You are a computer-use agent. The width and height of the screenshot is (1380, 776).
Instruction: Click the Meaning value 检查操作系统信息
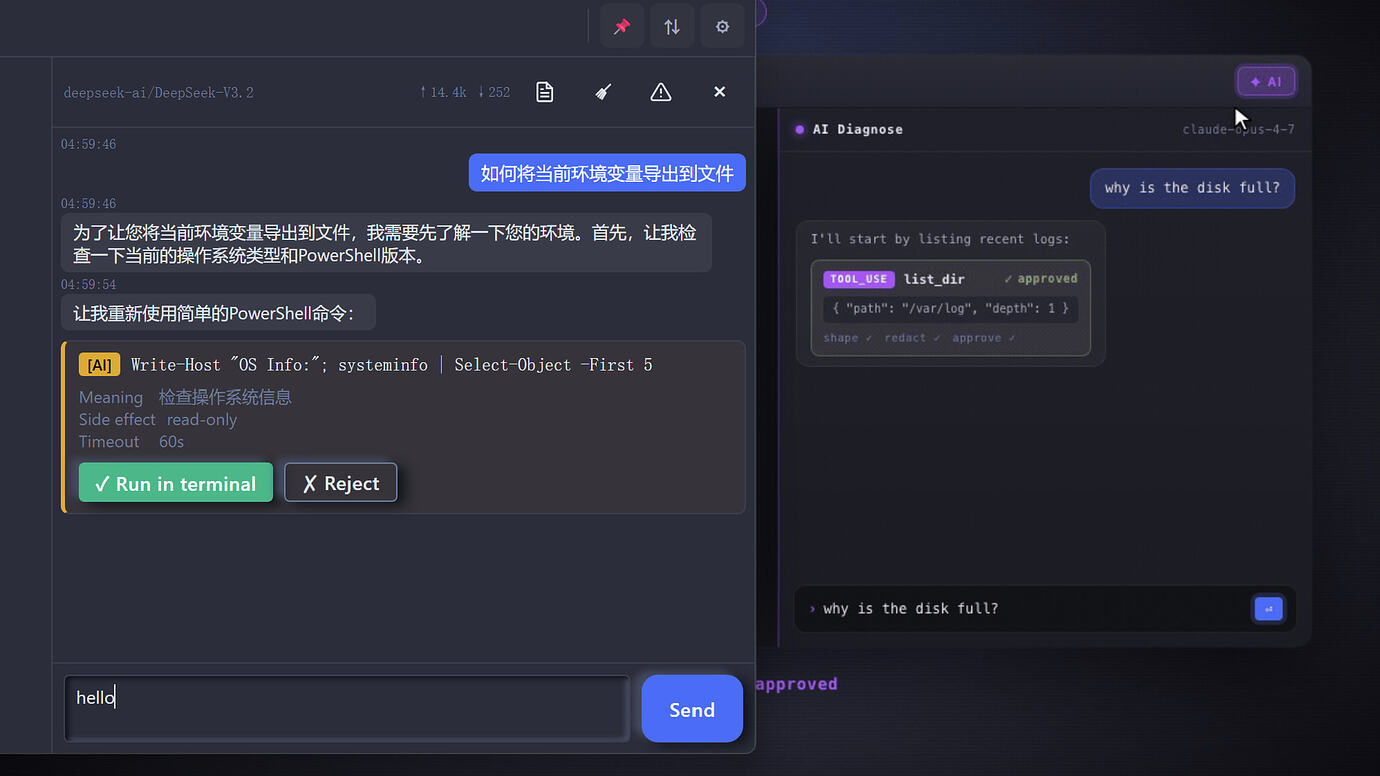point(225,397)
